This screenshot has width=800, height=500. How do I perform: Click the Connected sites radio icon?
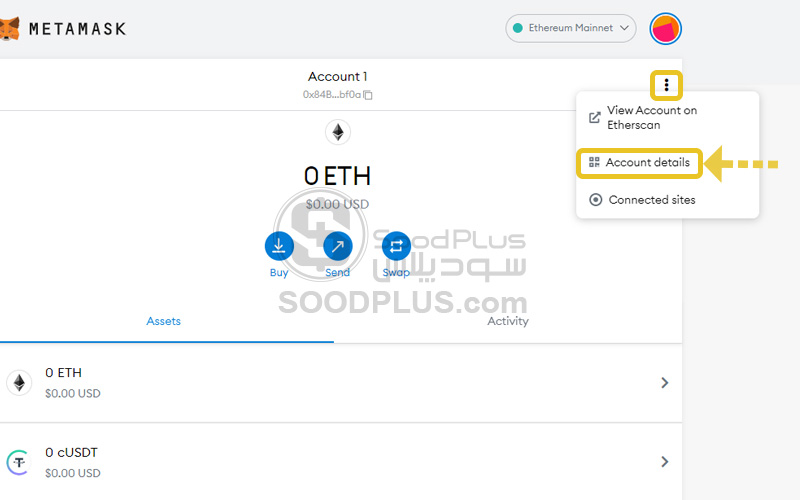[x=595, y=199]
